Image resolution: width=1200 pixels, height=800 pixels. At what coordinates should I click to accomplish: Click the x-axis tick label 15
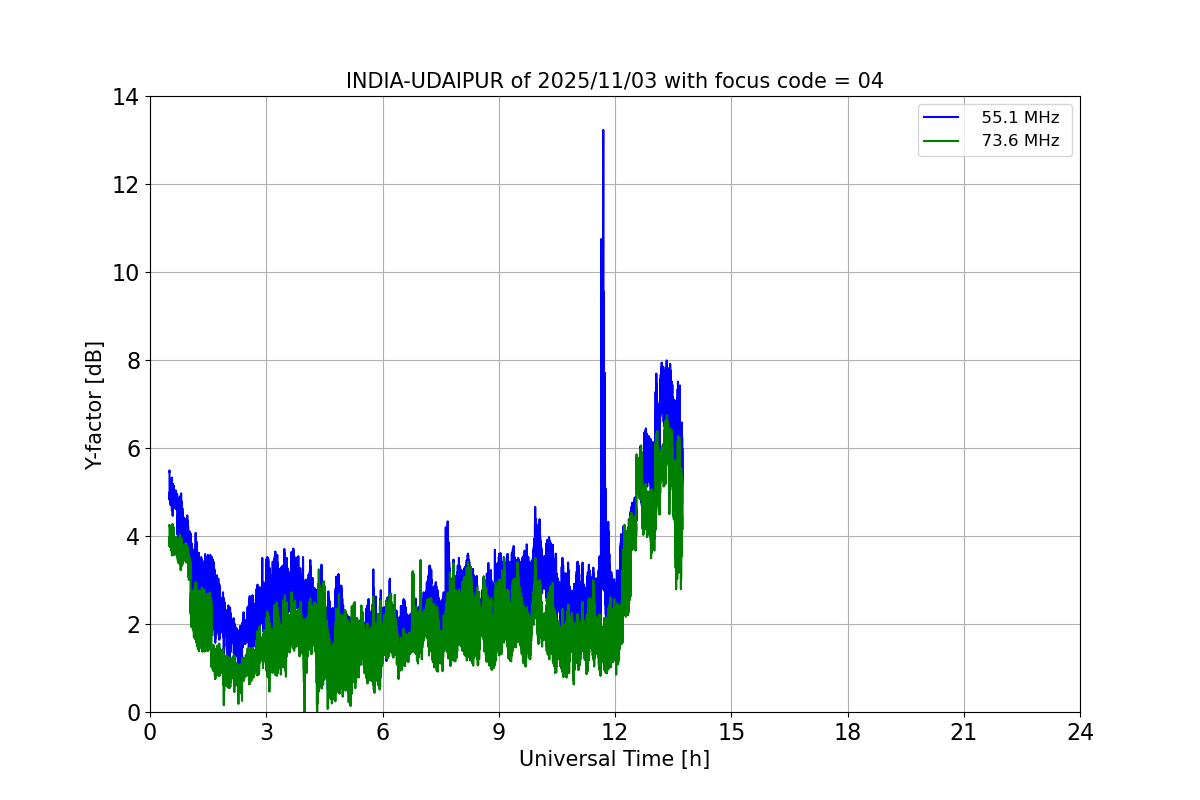point(731,732)
